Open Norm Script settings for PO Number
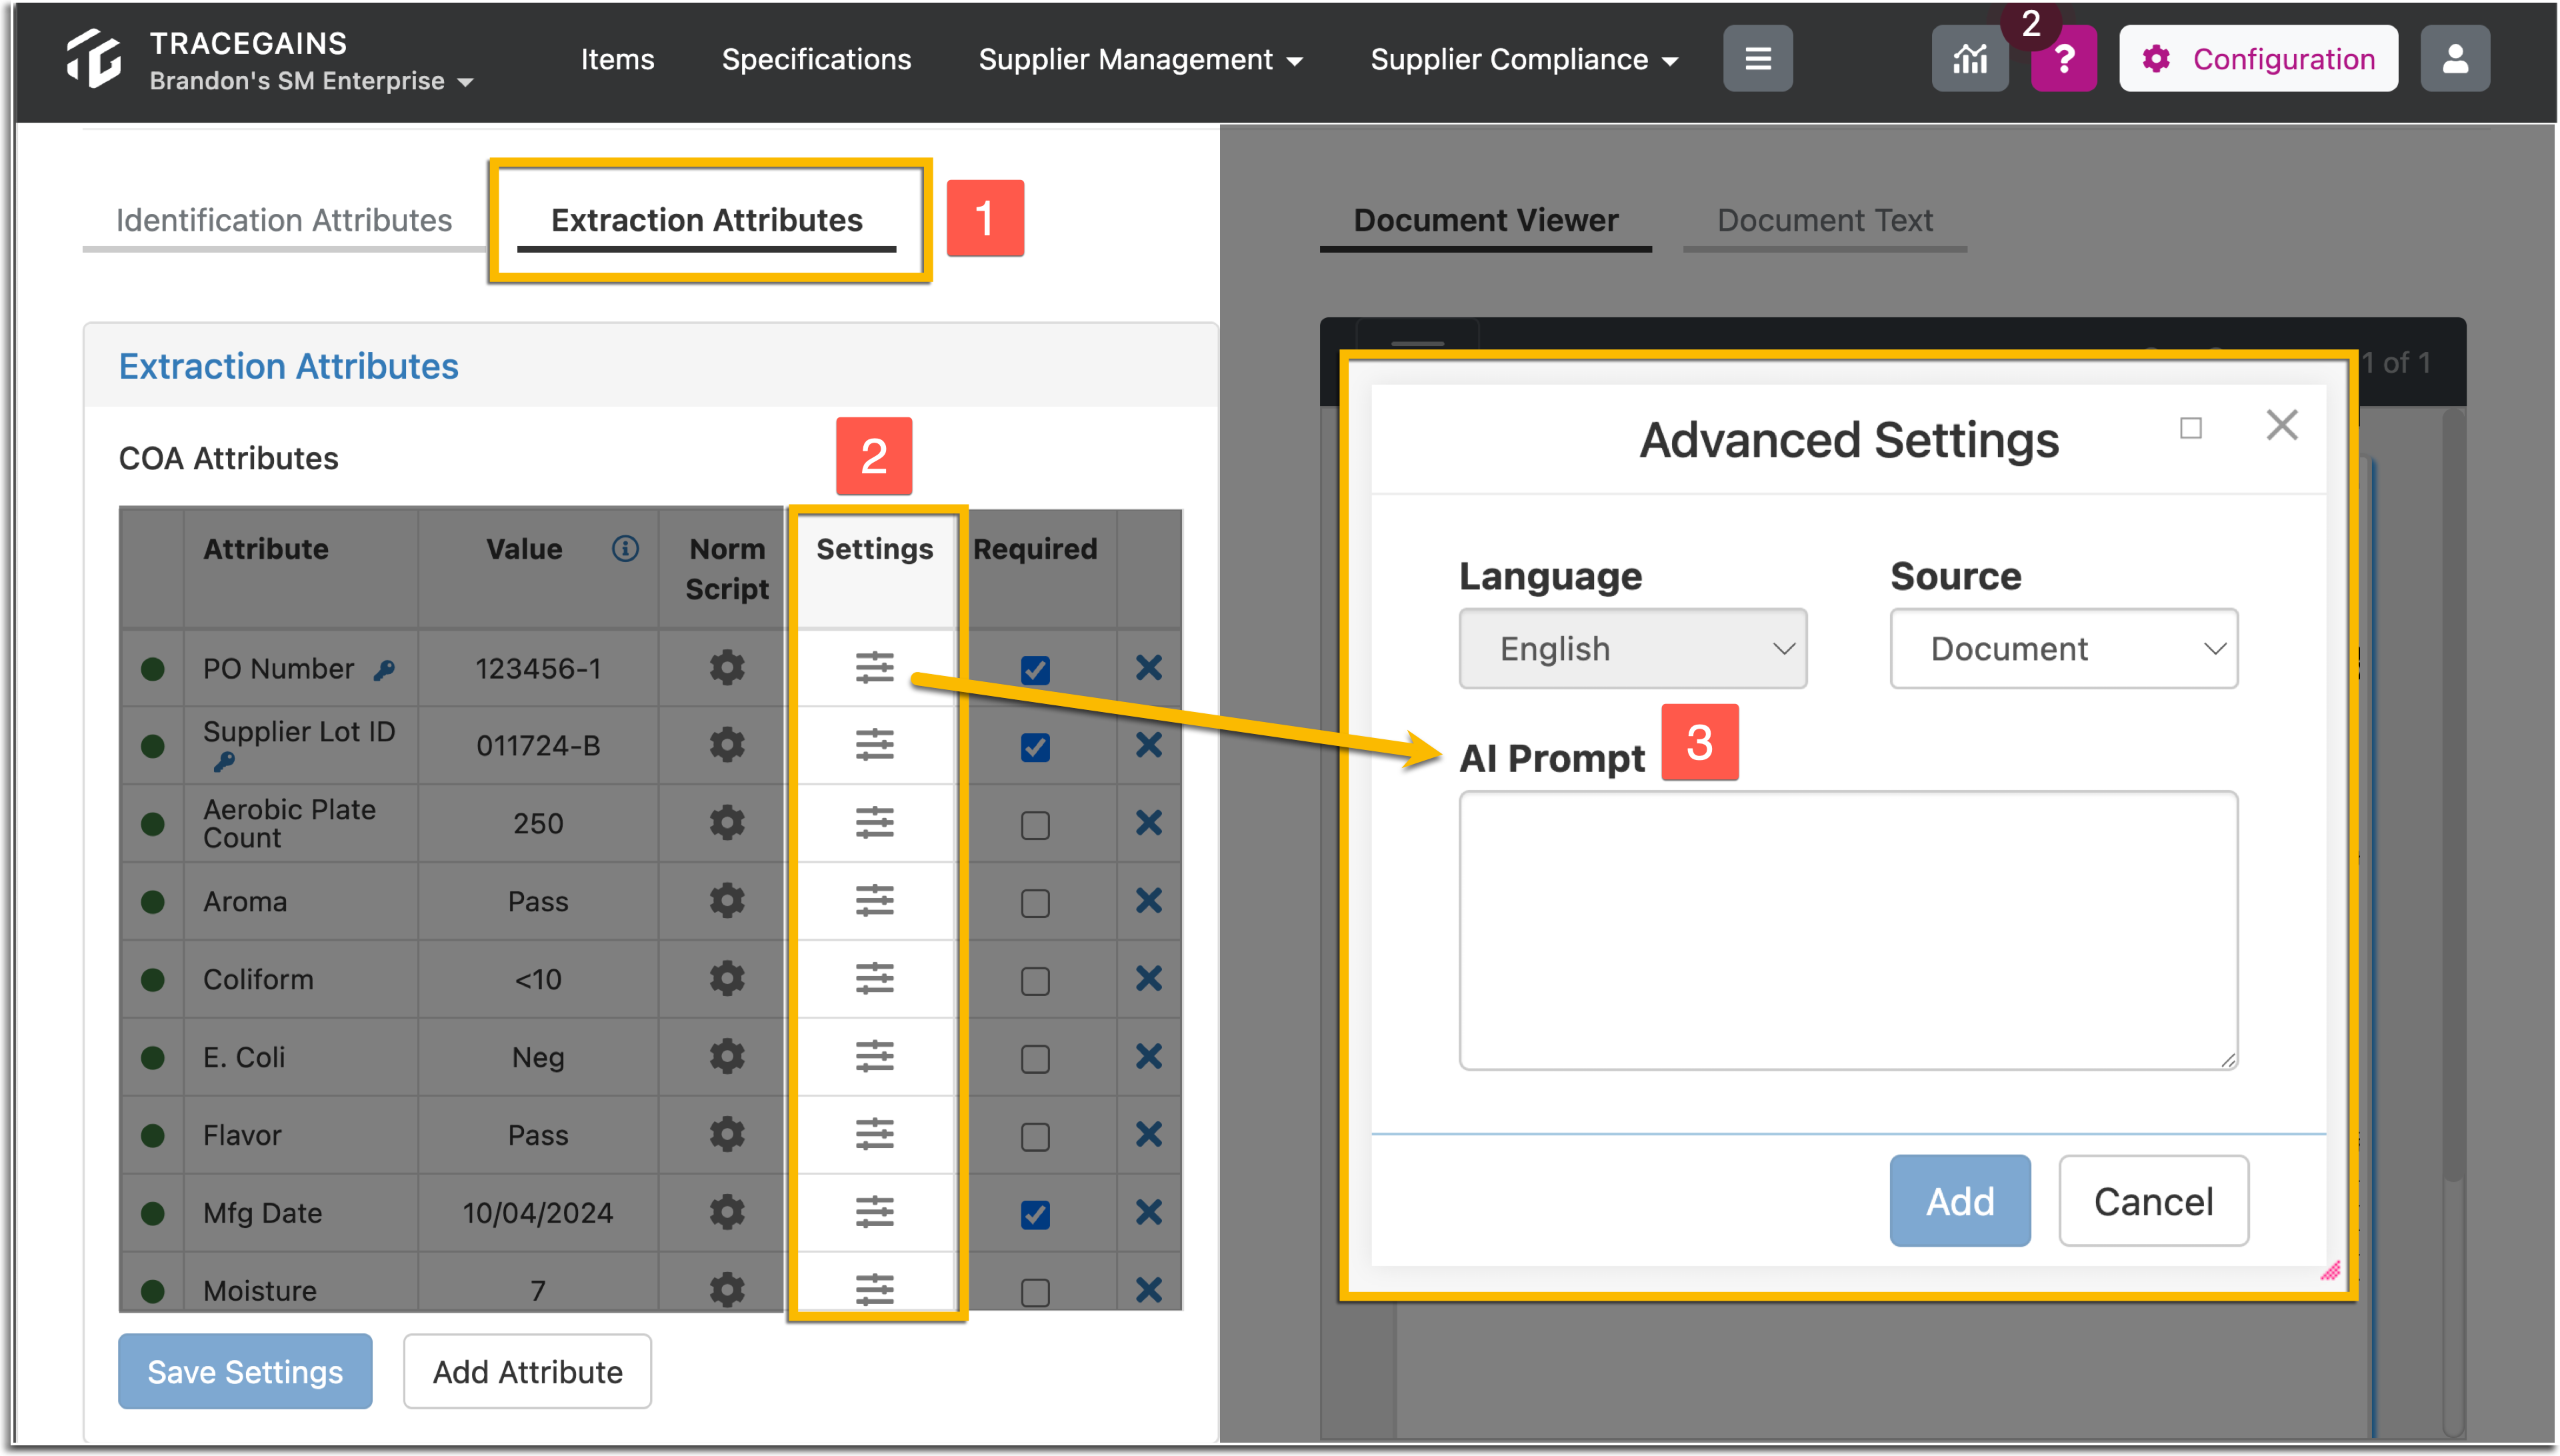 tap(726, 668)
